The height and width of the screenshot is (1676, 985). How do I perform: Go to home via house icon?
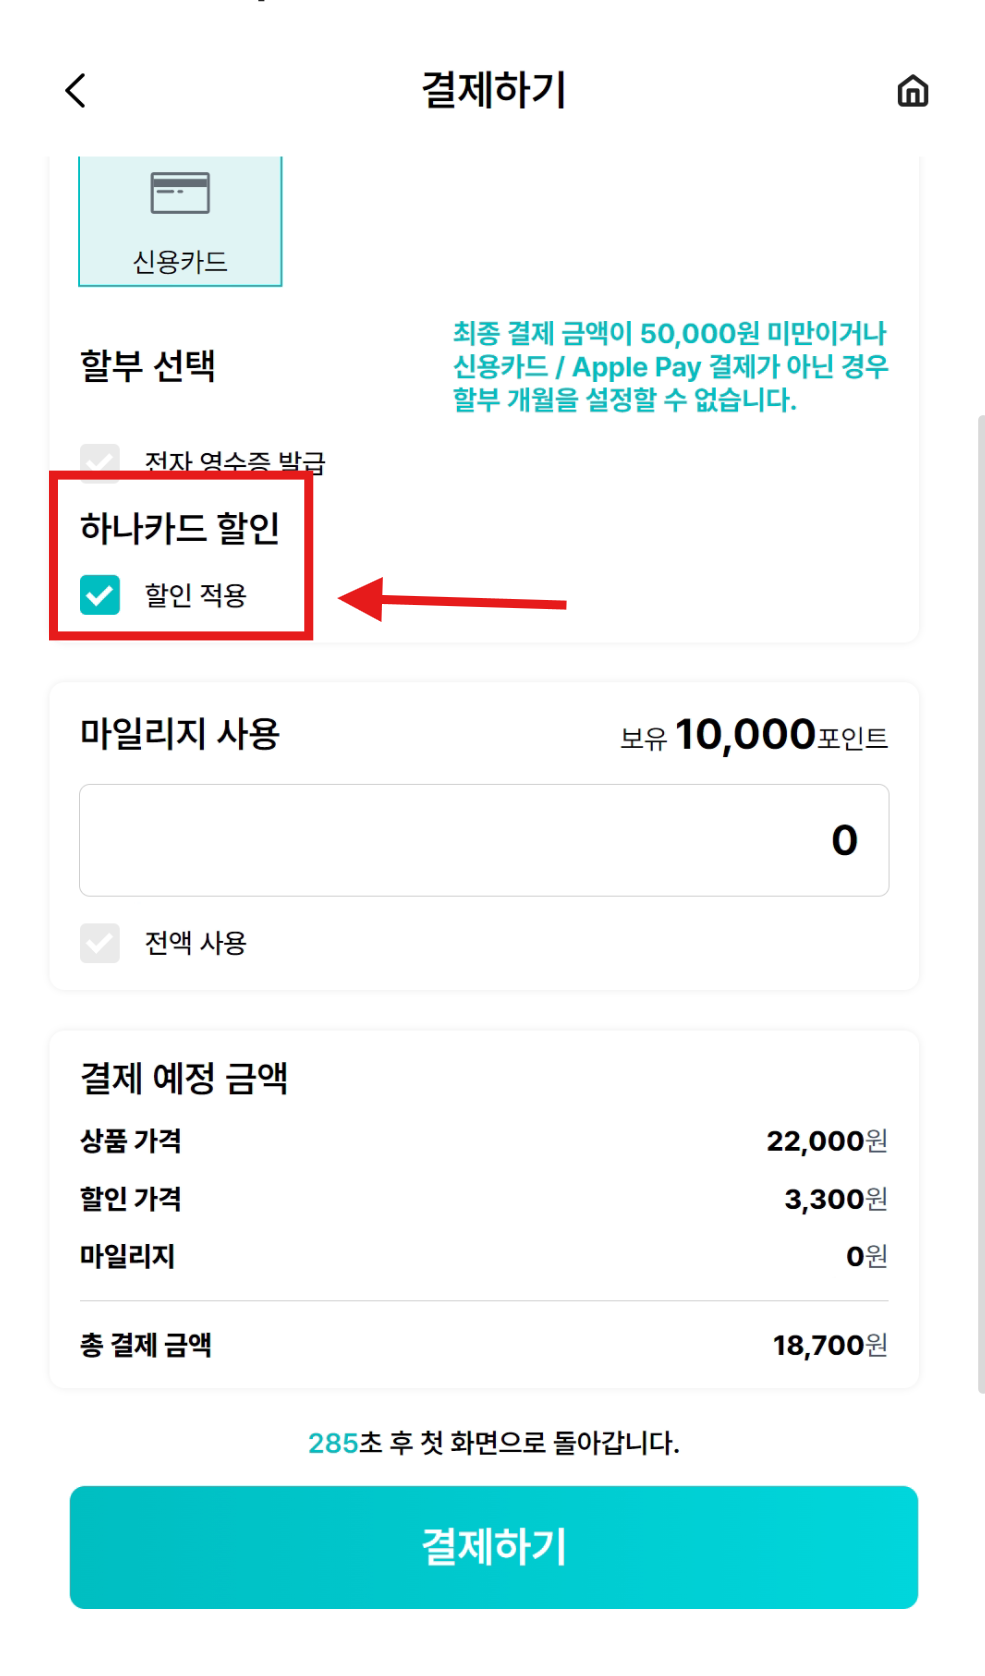coord(912,91)
